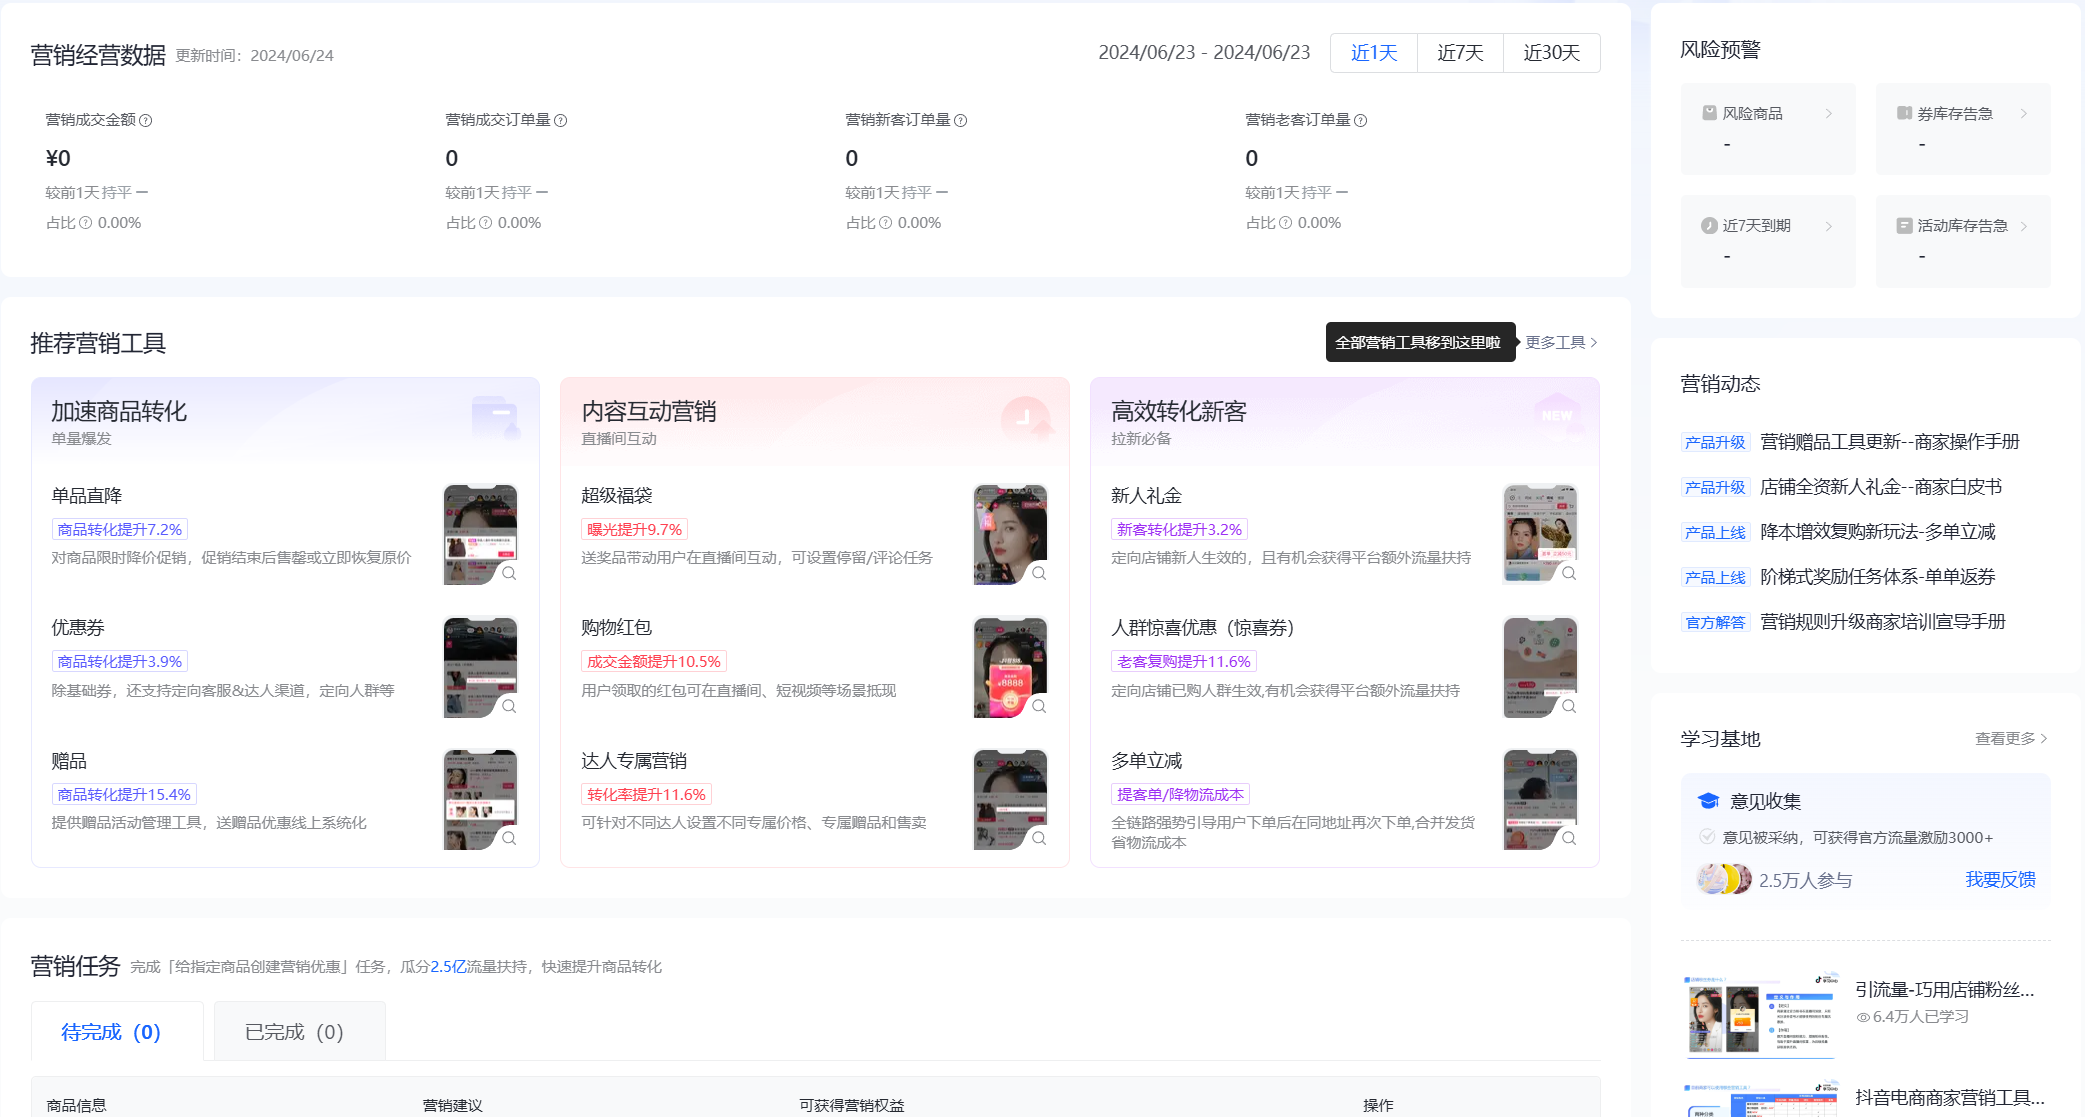
Task: Switch to 已完成 (0) tab
Action: coord(294,1032)
